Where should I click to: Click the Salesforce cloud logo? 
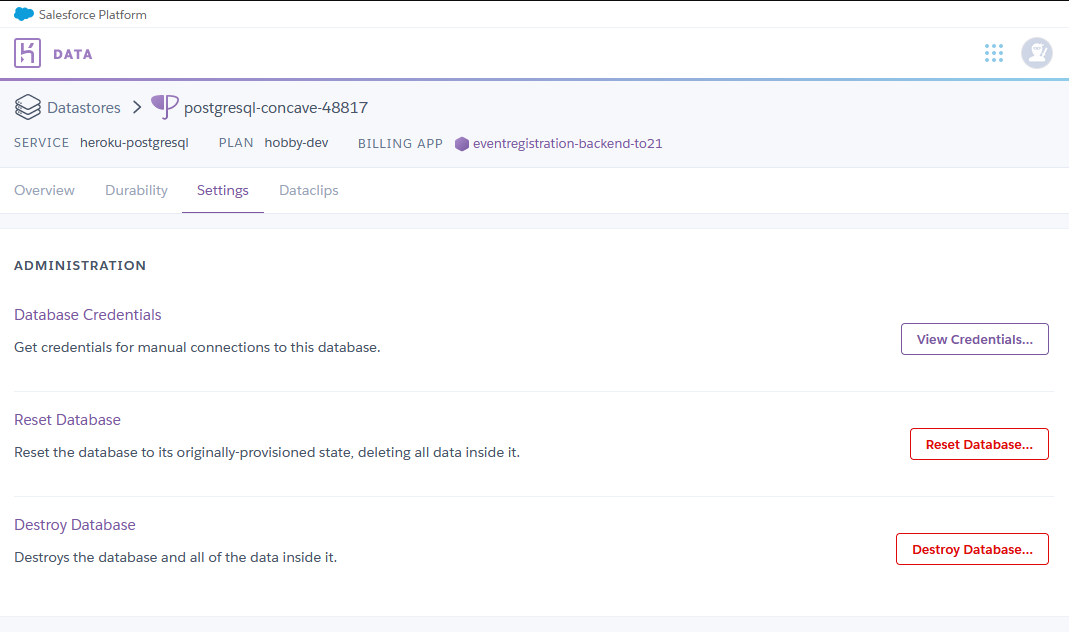click(x=24, y=14)
